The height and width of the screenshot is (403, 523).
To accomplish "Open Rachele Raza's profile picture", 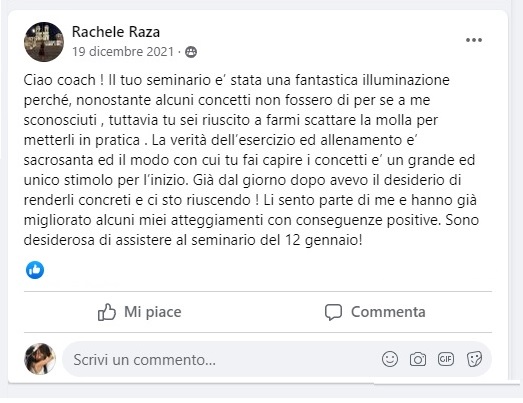I will 44,42.
